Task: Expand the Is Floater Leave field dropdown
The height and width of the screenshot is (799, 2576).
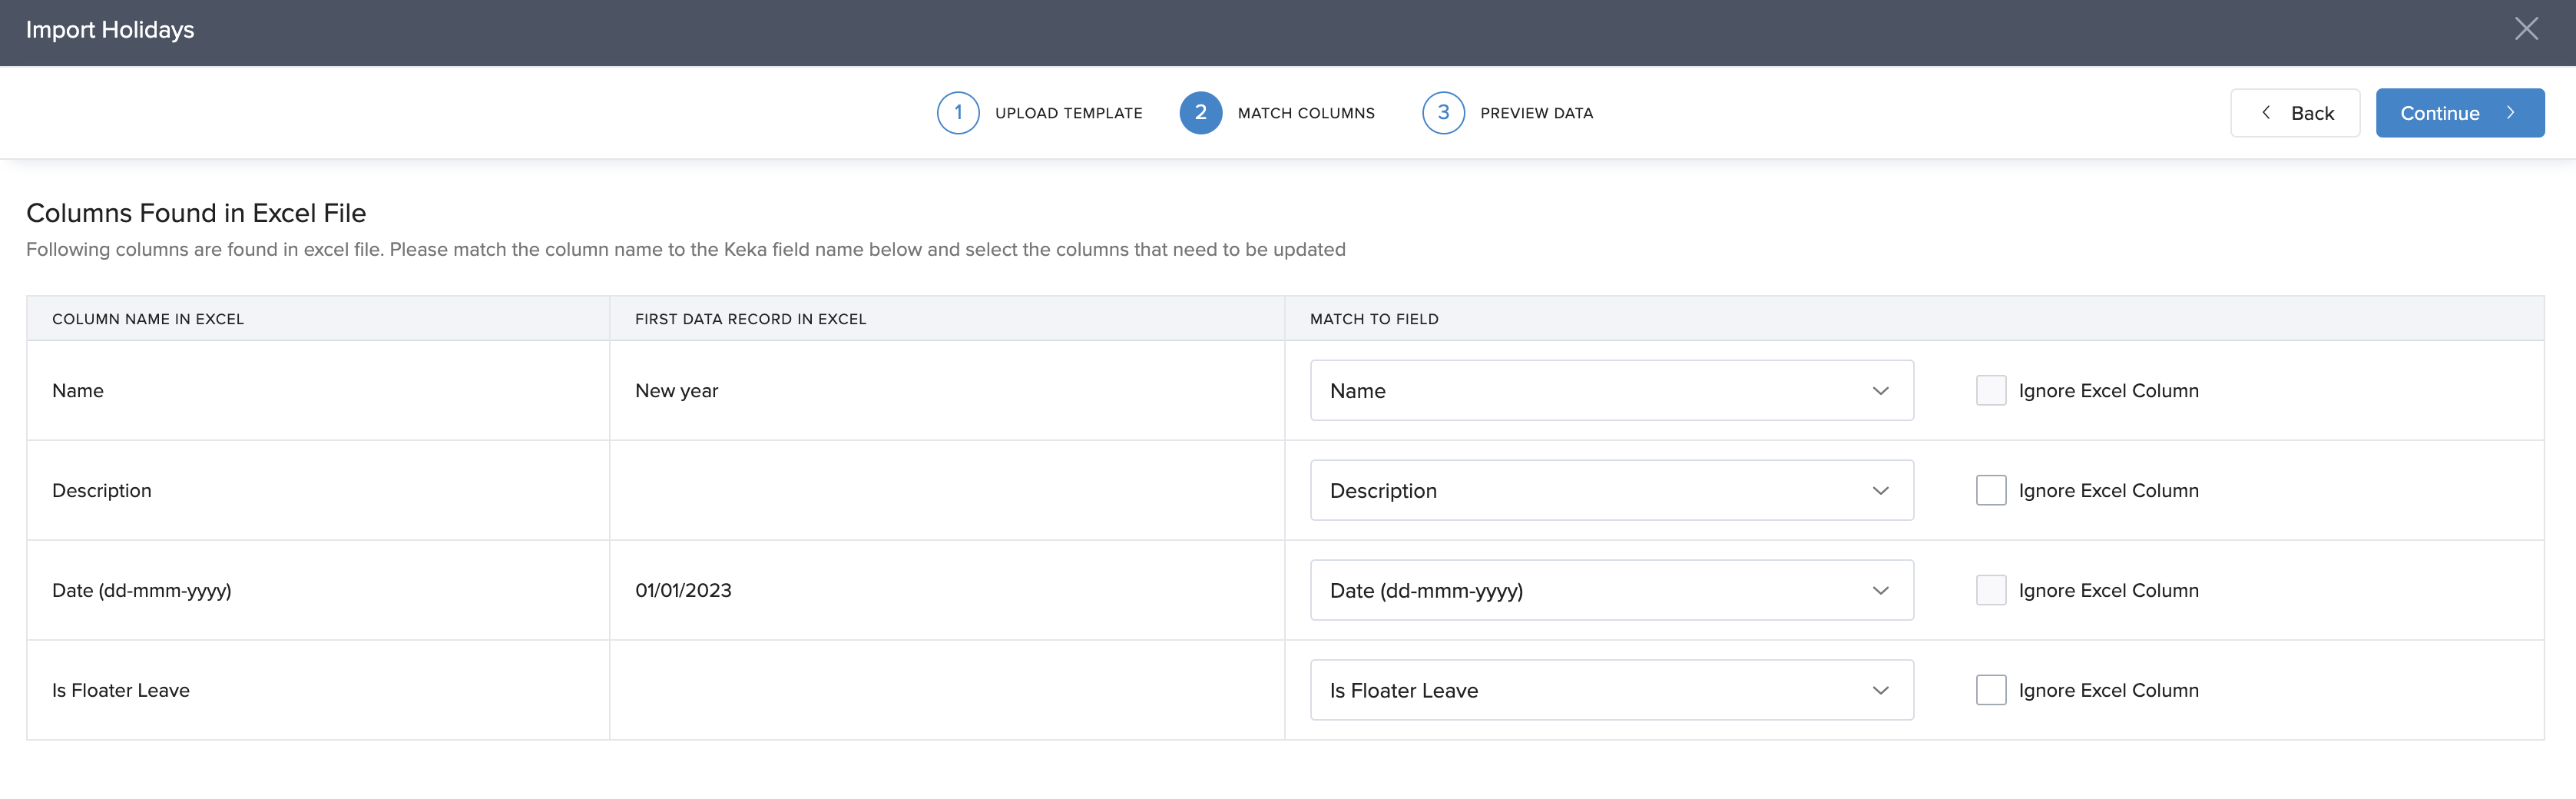Action: coord(1610,691)
